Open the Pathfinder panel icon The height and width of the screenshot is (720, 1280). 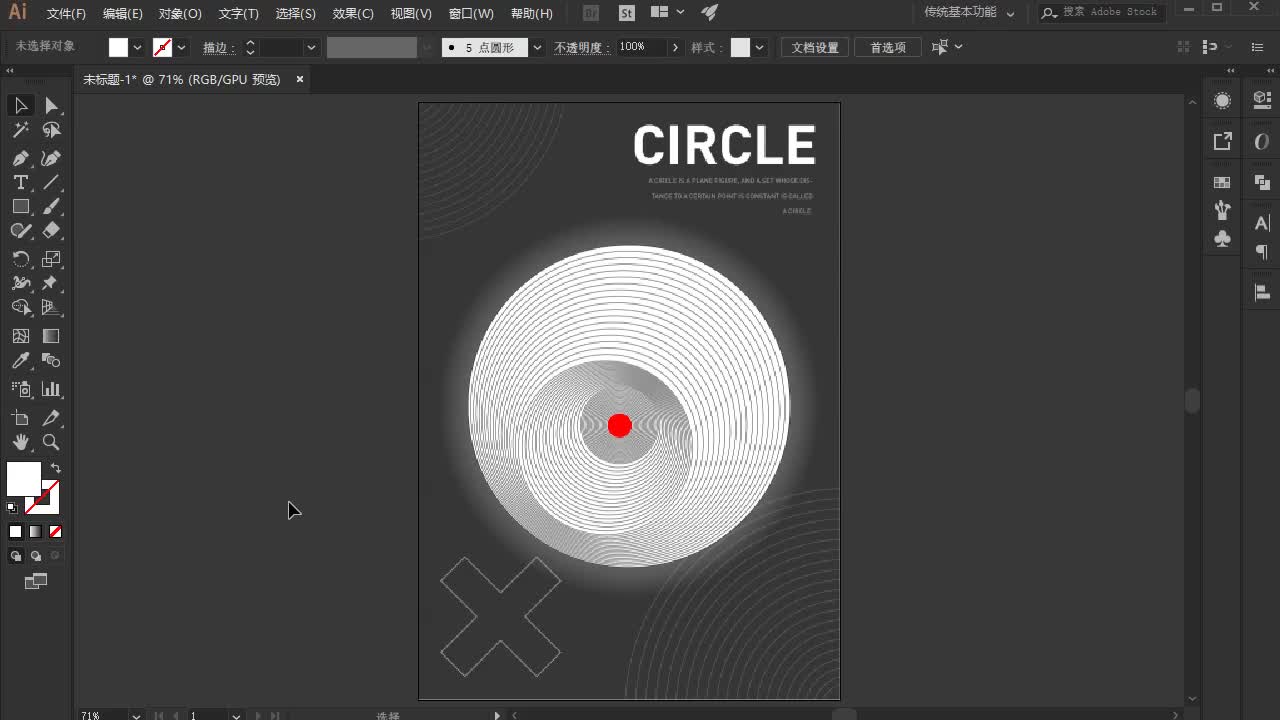tap(1262, 182)
